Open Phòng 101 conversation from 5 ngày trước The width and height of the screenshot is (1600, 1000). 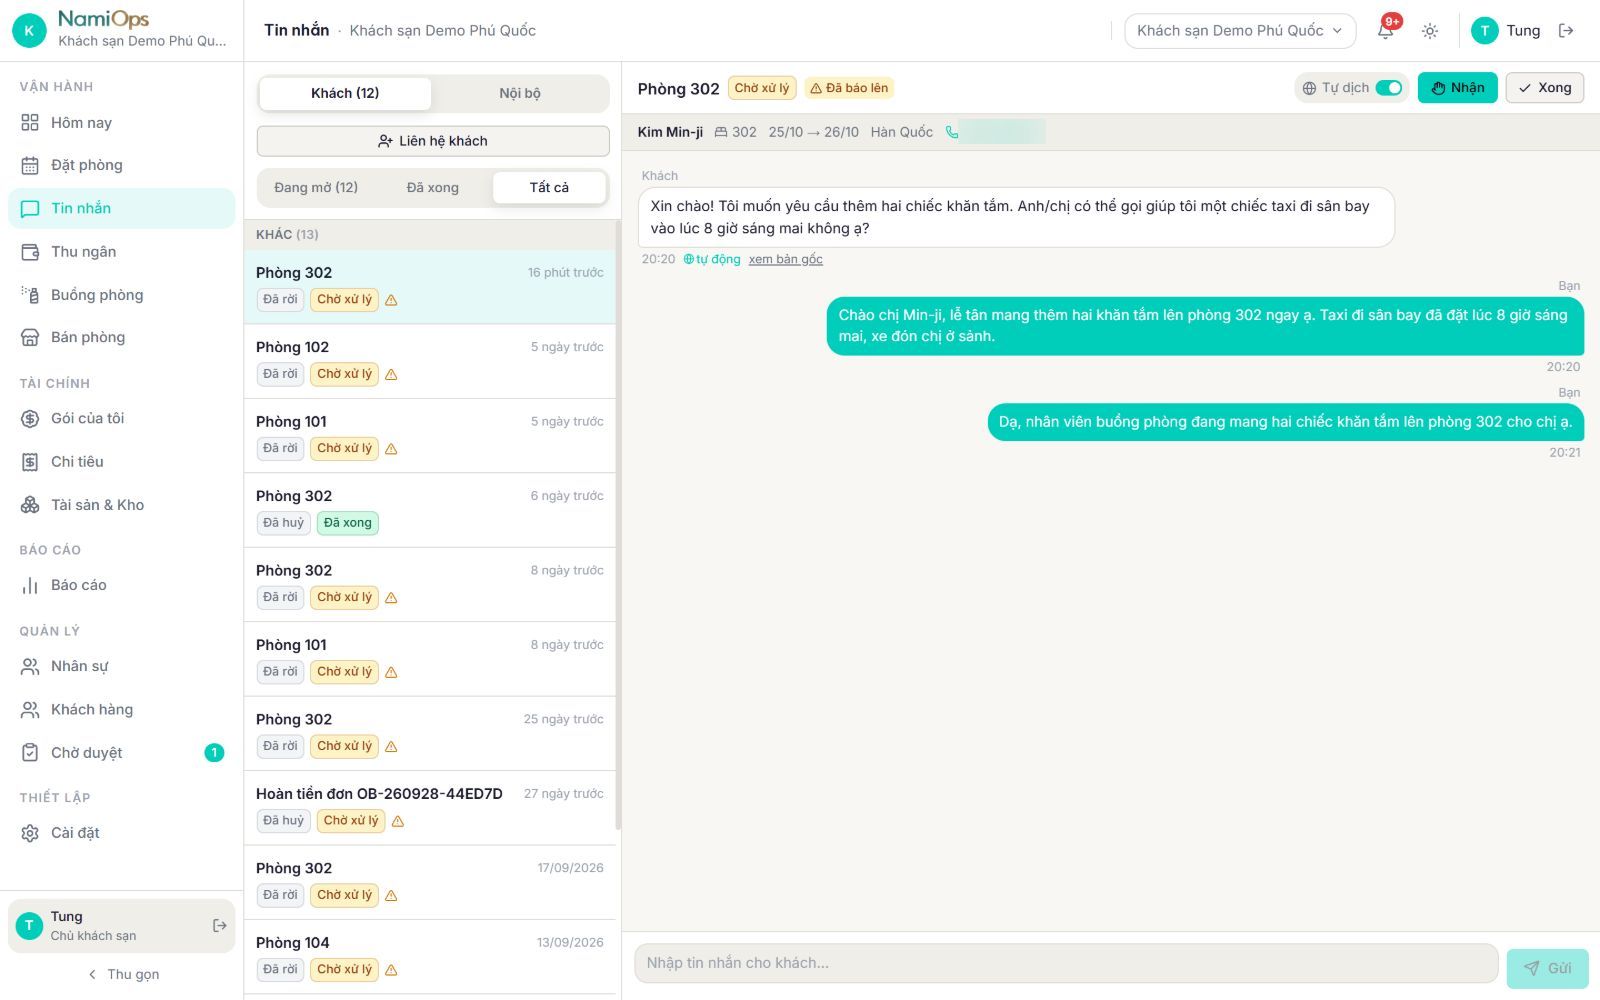tap(430, 436)
